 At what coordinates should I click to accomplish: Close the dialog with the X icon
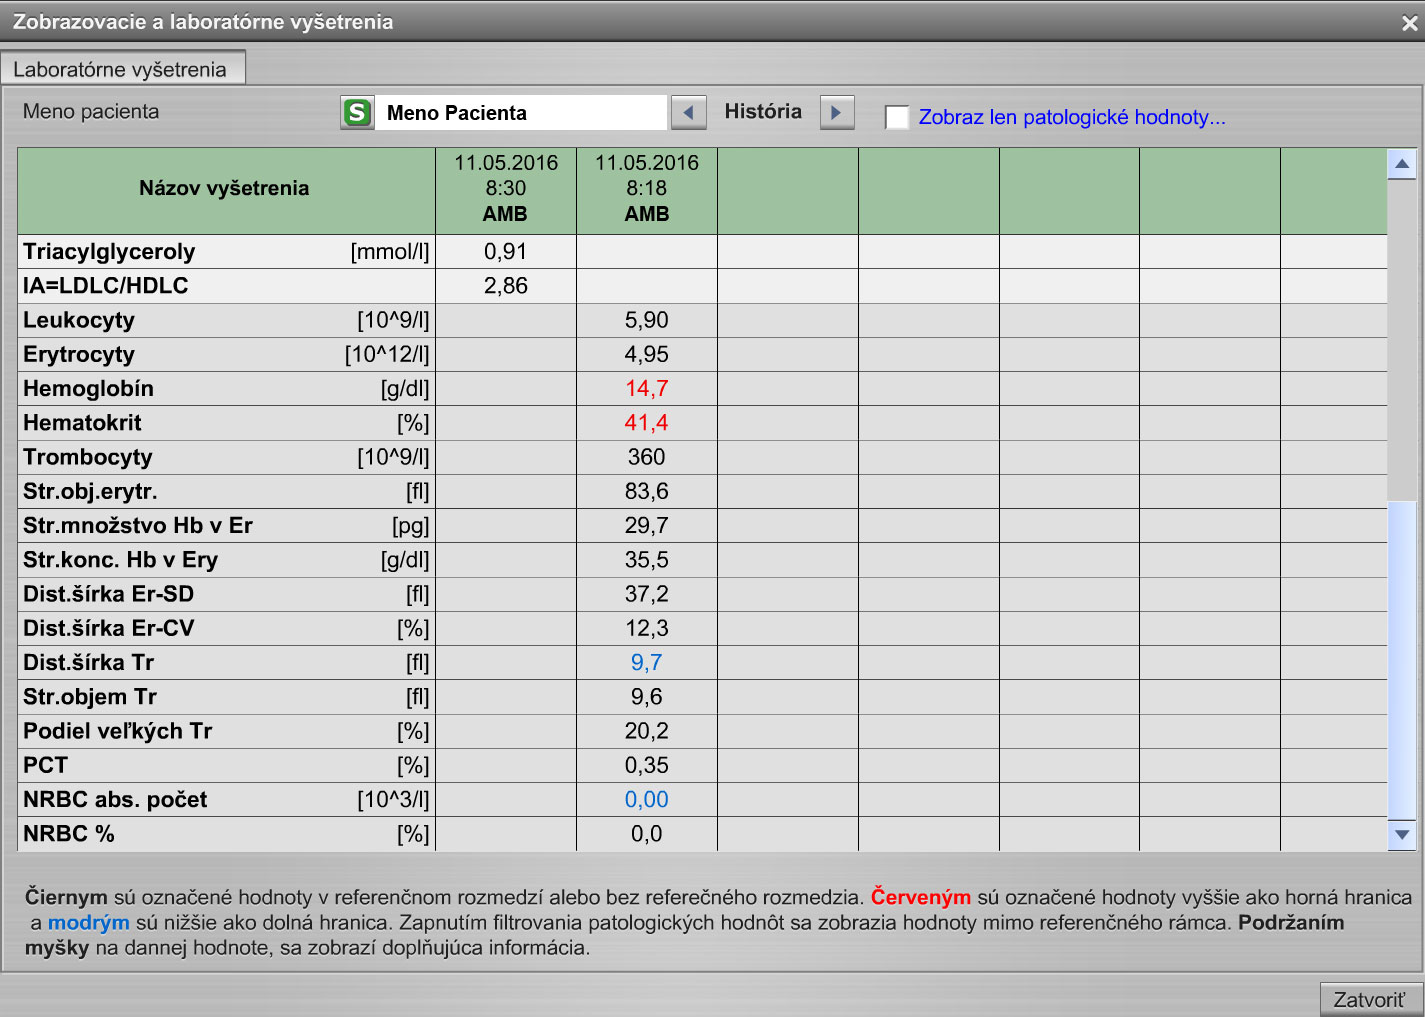(x=1409, y=23)
